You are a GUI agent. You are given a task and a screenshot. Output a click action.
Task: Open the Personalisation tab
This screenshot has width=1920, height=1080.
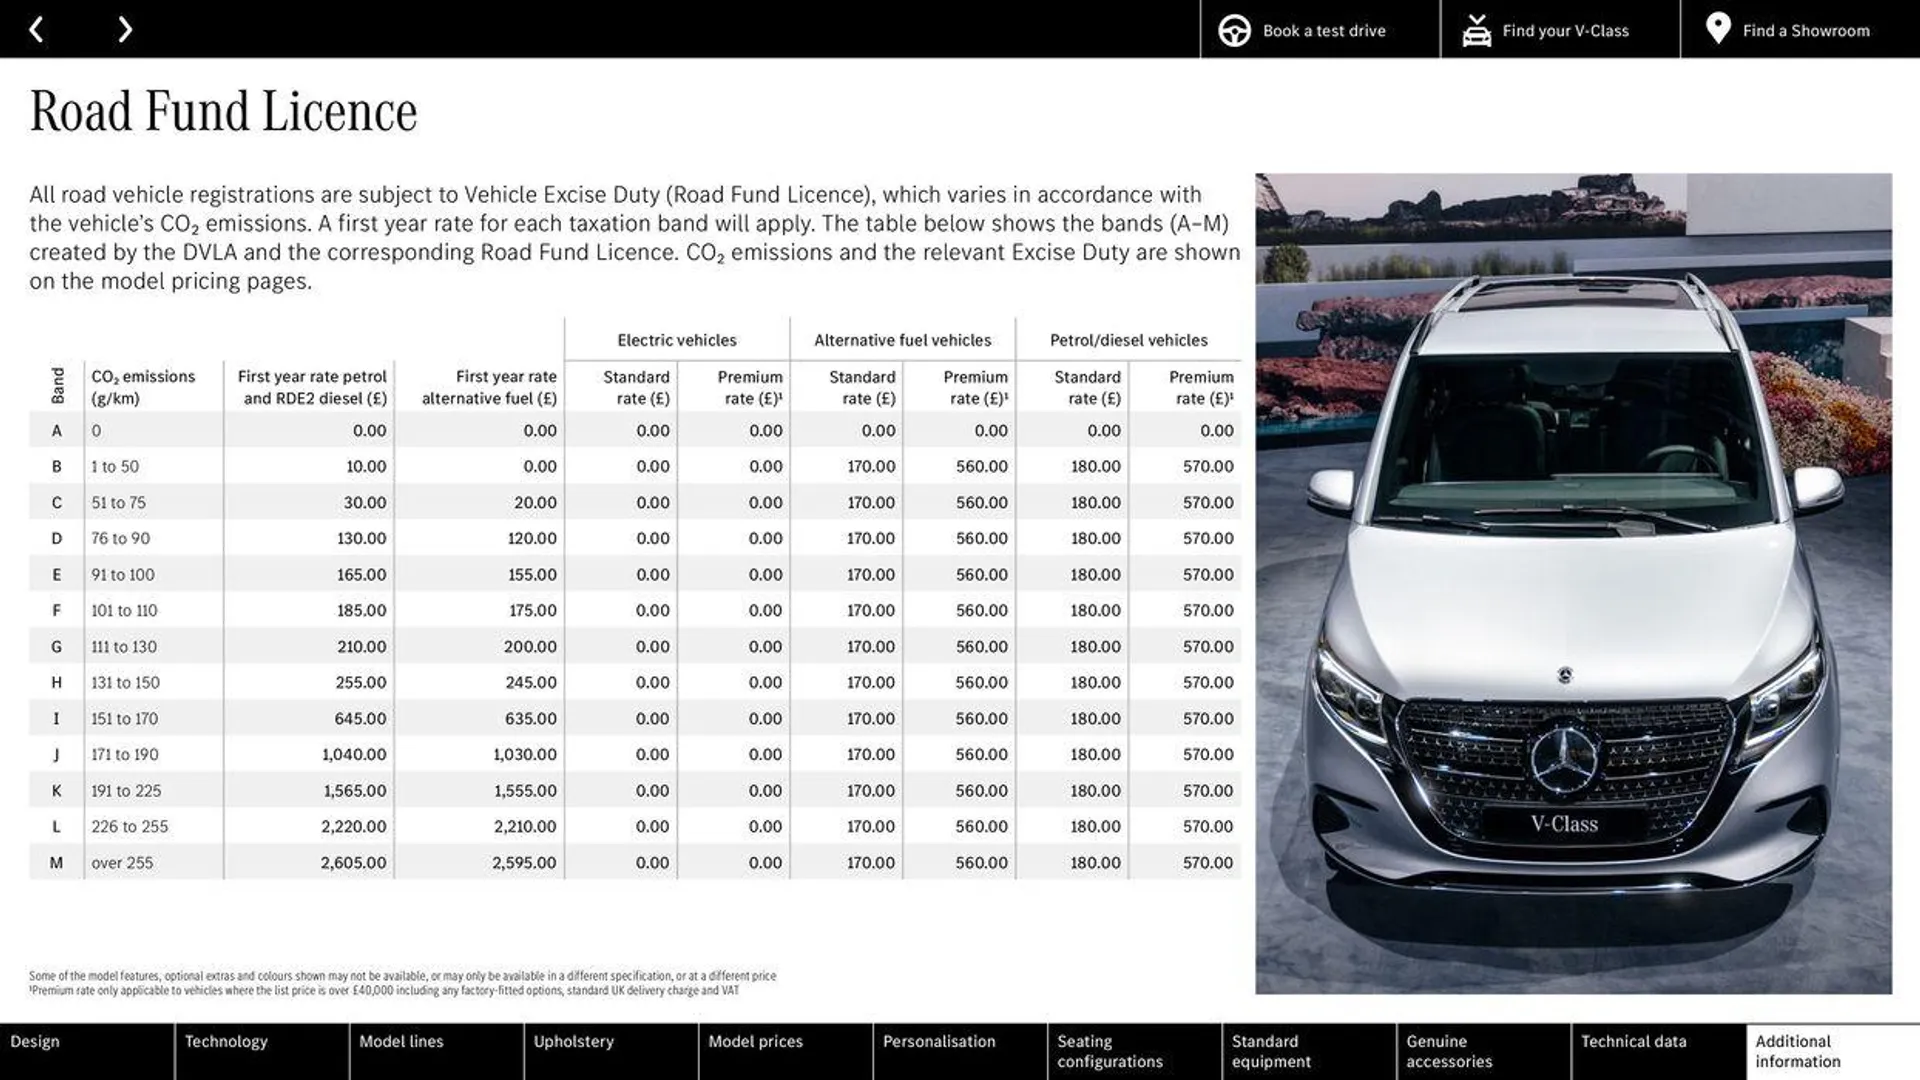point(960,1051)
